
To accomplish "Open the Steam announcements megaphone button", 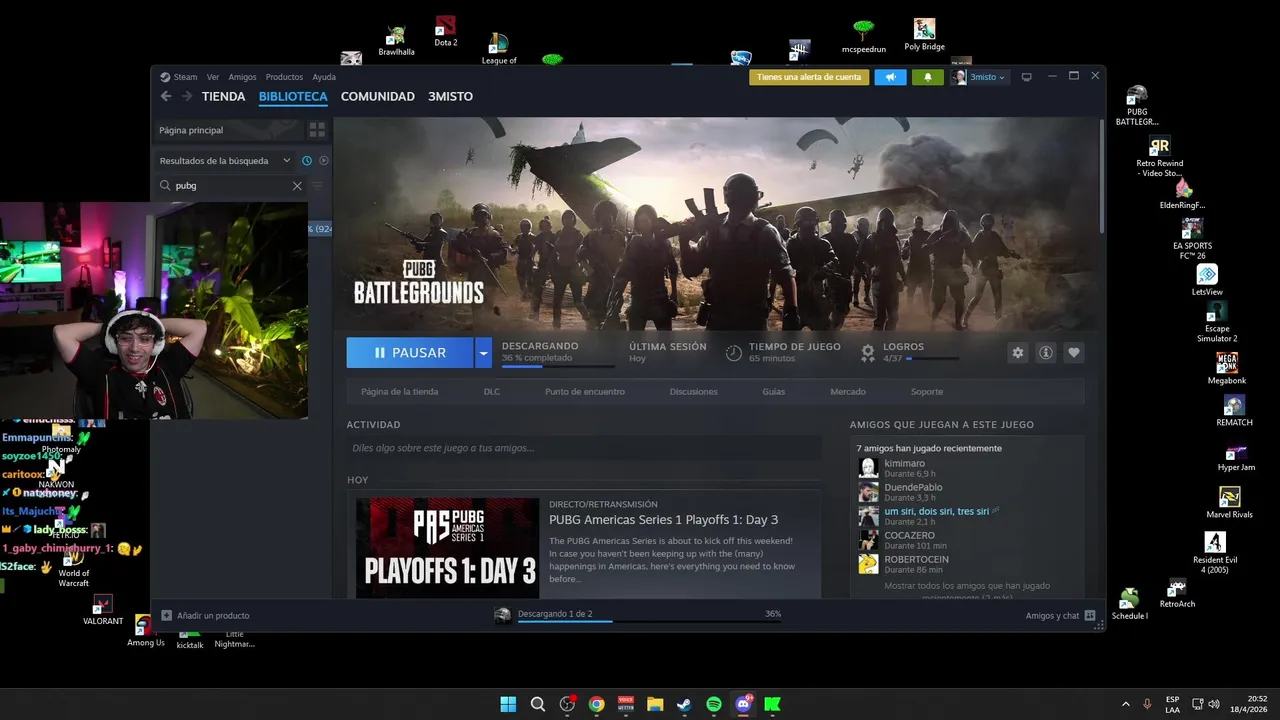I will pos(890,77).
